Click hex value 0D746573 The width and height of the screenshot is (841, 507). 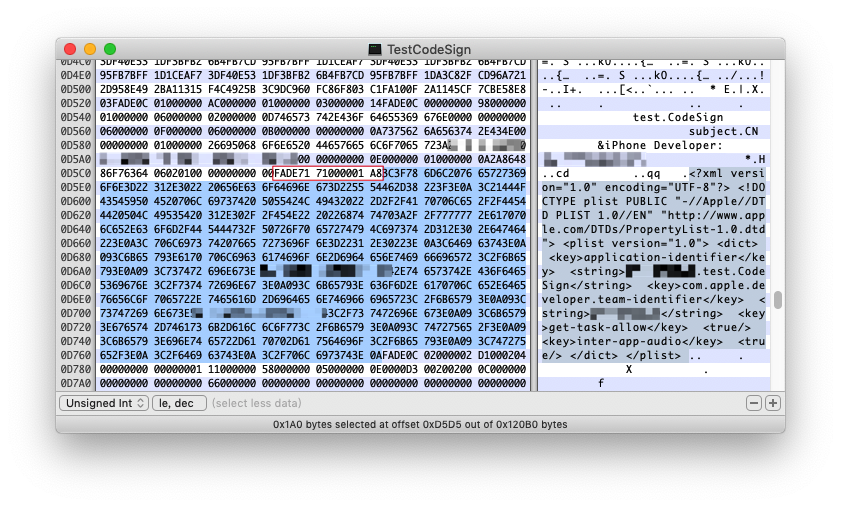point(286,117)
